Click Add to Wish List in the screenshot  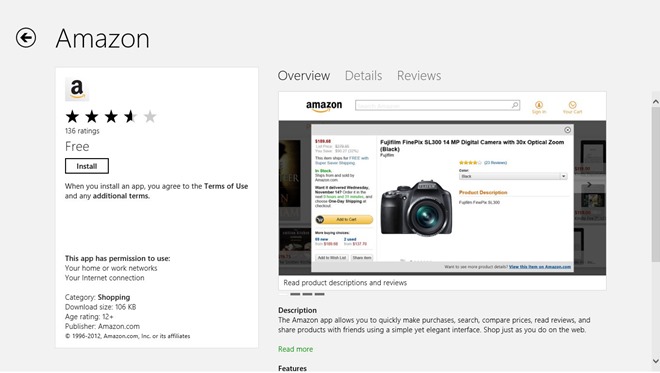pos(332,258)
